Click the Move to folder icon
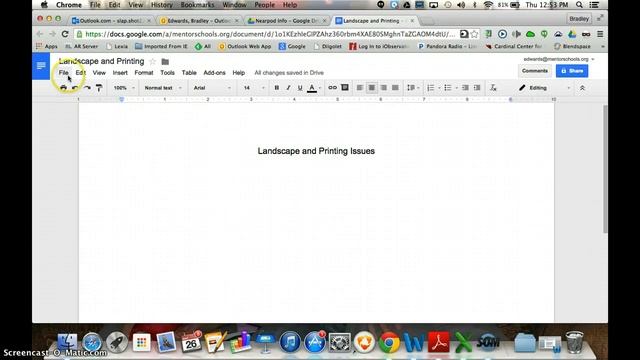The width and height of the screenshot is (640, 360). pos(165,62)
